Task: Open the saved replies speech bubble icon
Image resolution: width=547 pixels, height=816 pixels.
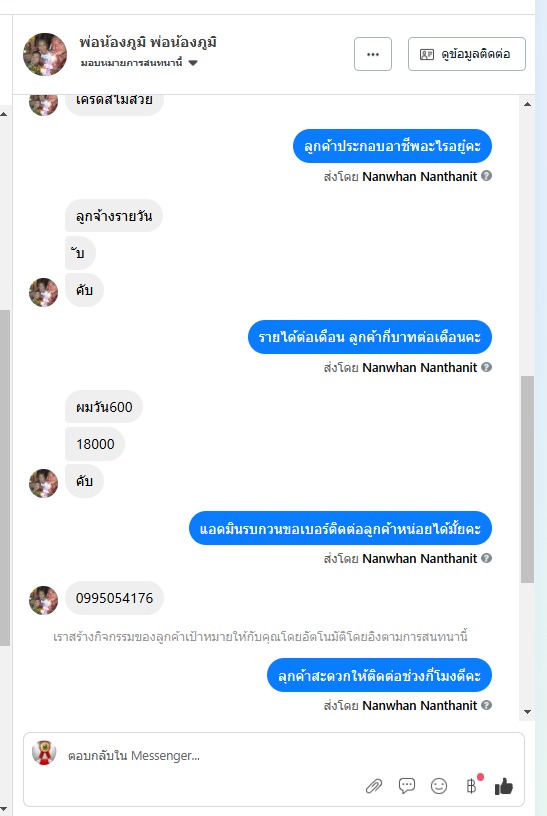Action: coord(406,785)
